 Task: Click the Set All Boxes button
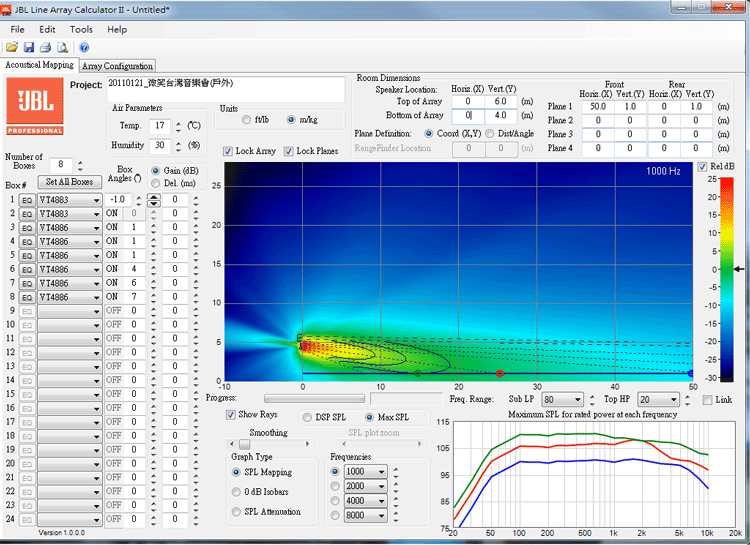[x=69, y=182]
